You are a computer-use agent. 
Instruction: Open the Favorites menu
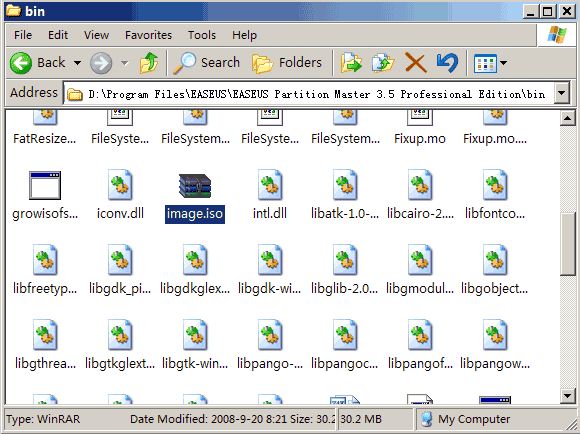click(148, 35)
